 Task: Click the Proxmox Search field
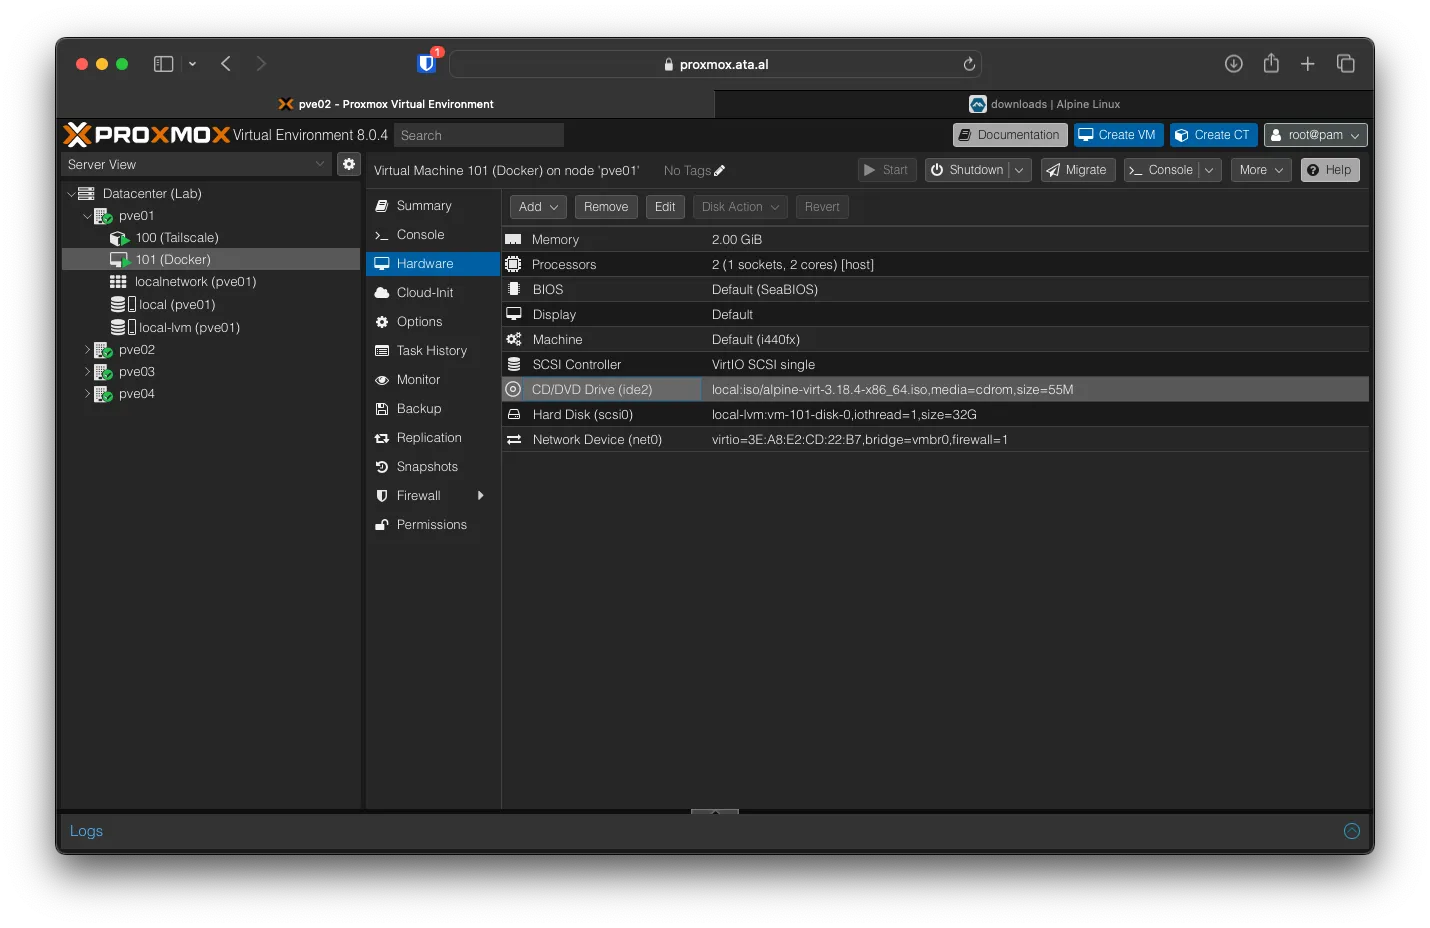point(479,135)
